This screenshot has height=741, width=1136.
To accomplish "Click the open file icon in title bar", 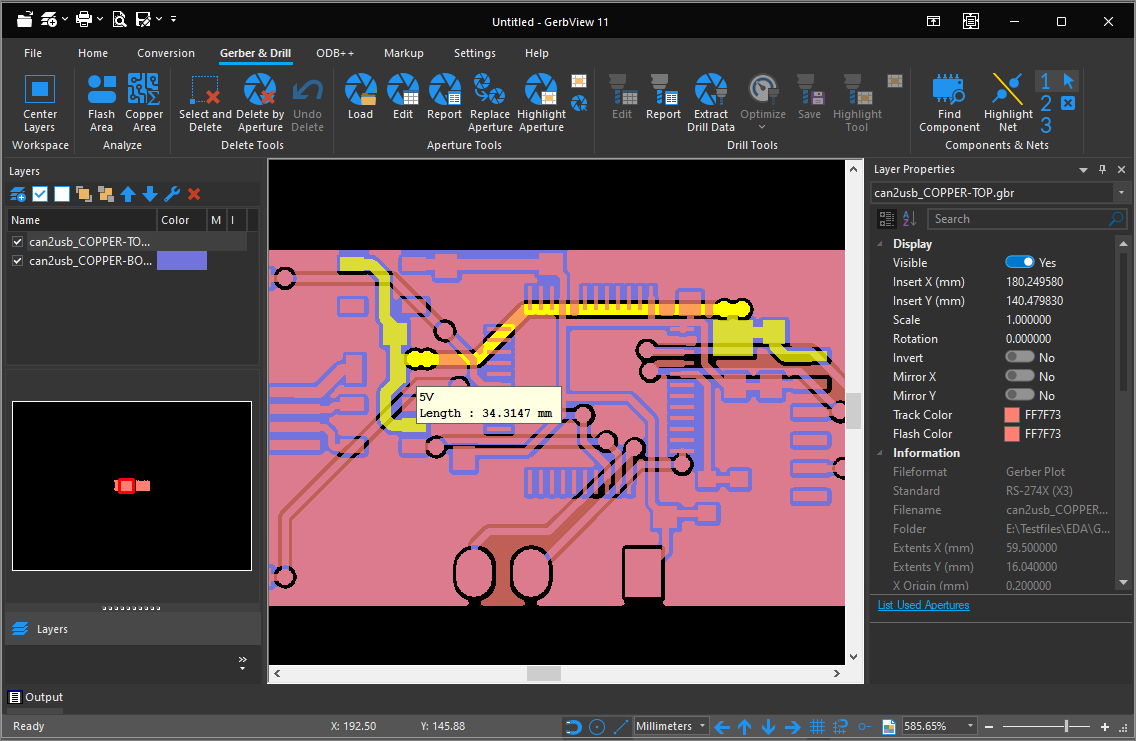I will click(x=25, y=20).
